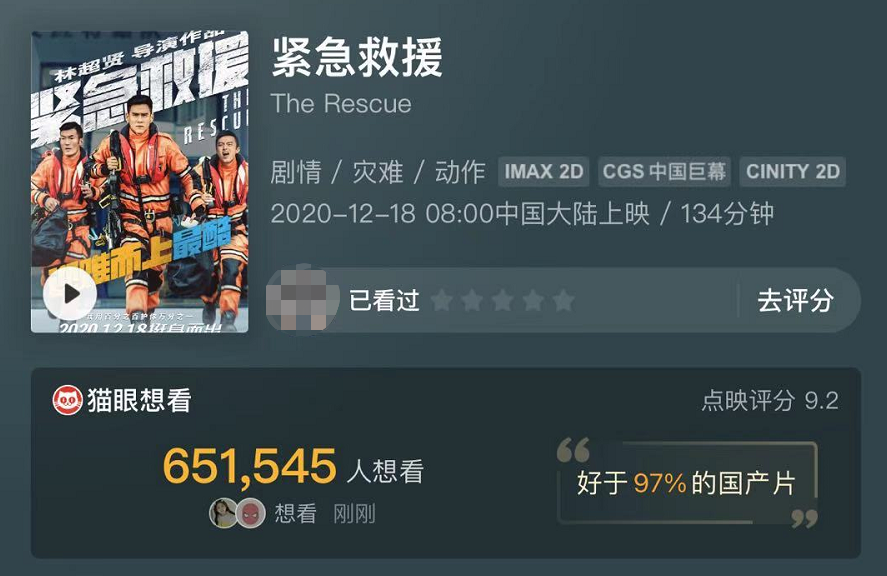Rate with the third star
This screenshot has width=887, height=576.
pos(503,300)
